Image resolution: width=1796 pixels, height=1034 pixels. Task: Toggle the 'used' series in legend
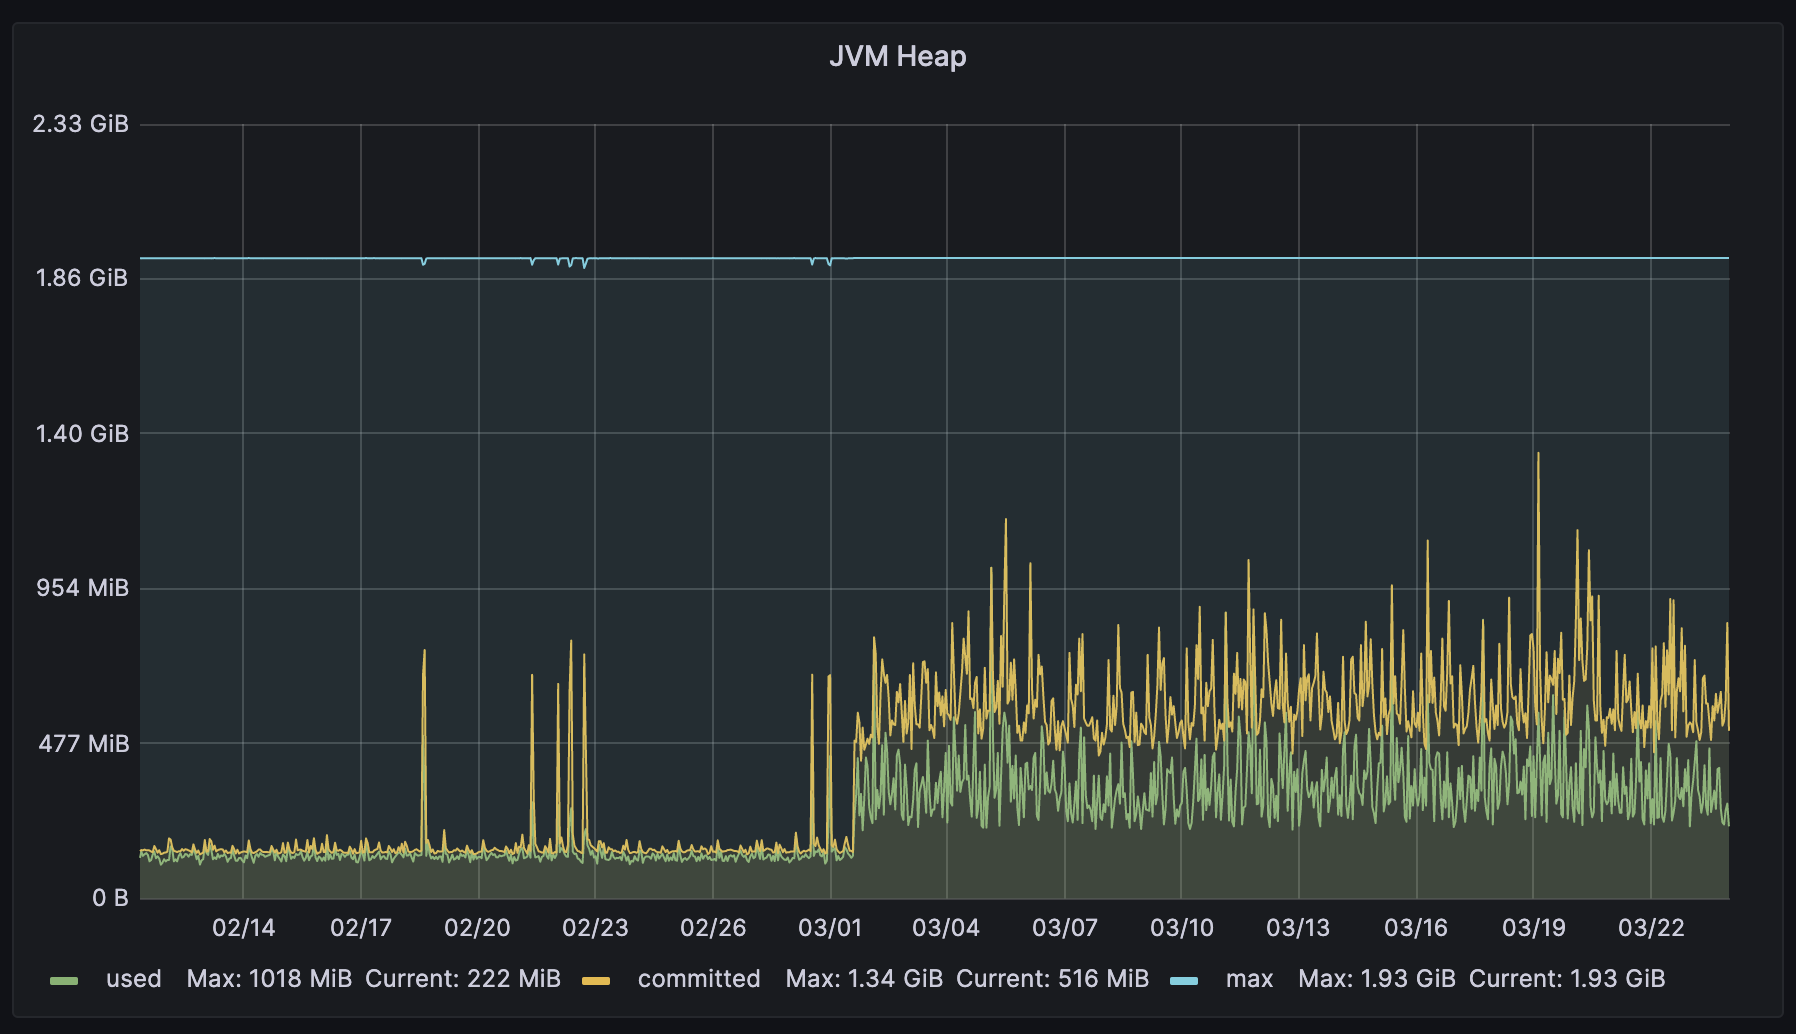click(x=133, y=979)
